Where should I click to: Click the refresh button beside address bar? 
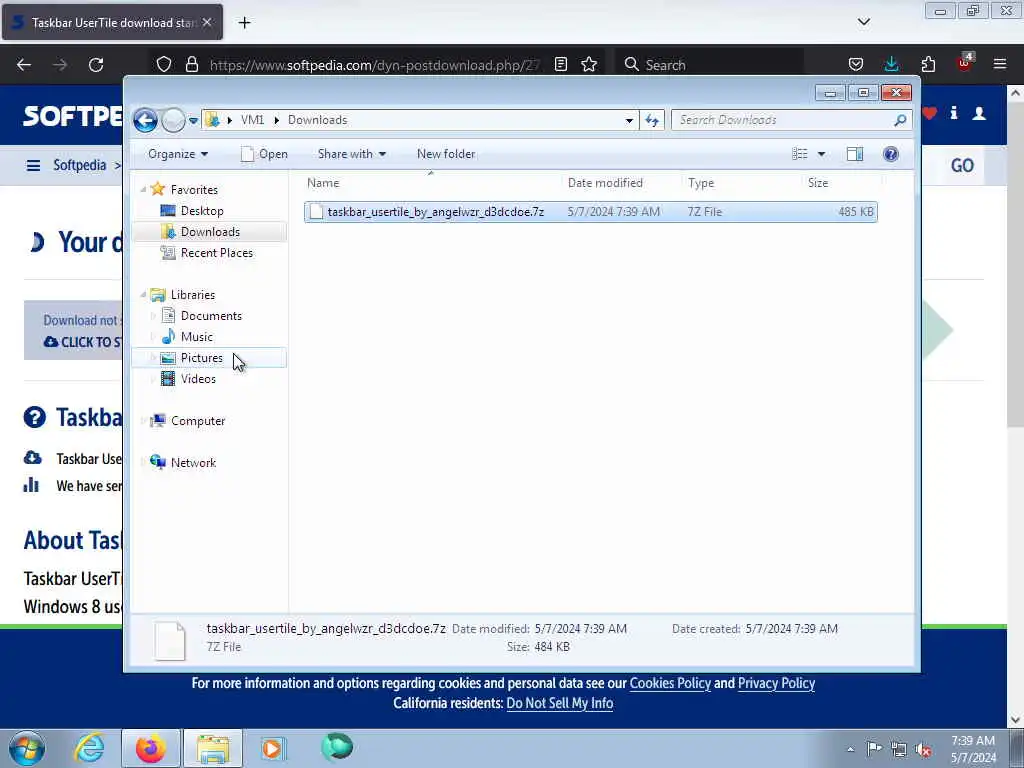pos(652,120)
